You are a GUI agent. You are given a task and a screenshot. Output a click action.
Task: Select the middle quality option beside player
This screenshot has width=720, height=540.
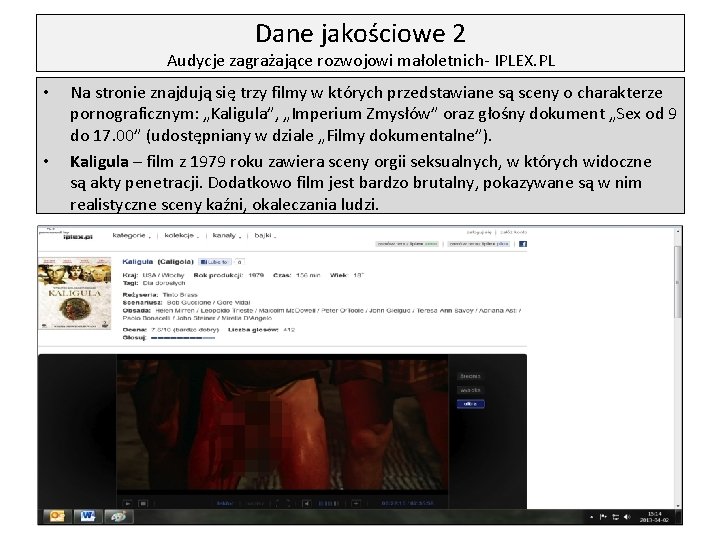click(x=470, y=390)
